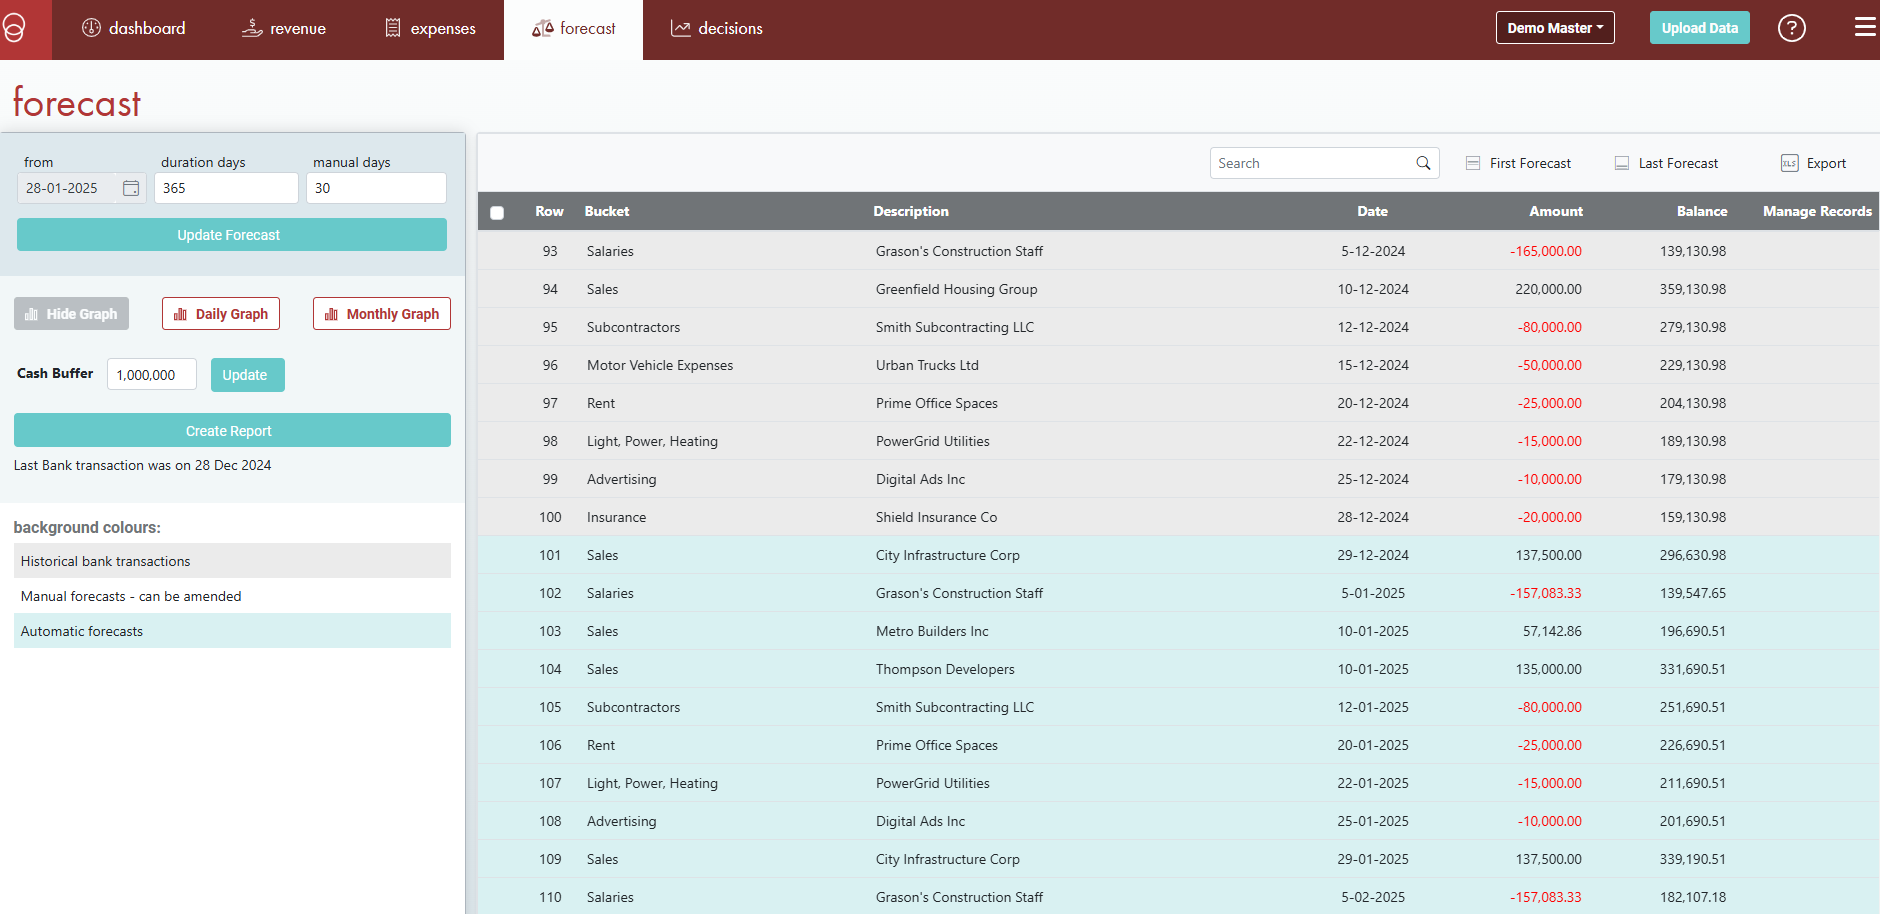1880x914 pixels.
Task: Expand the Demo Master dropdown
Action: [1554, 28]
